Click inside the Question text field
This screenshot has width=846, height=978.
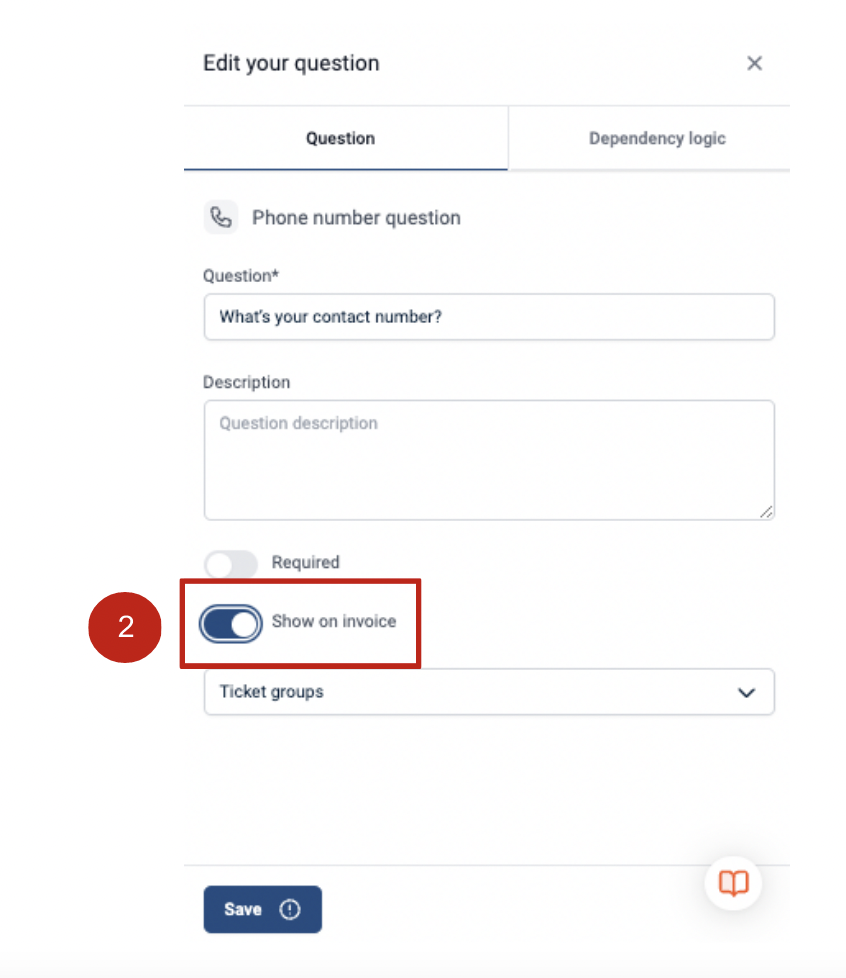(489, 316)
